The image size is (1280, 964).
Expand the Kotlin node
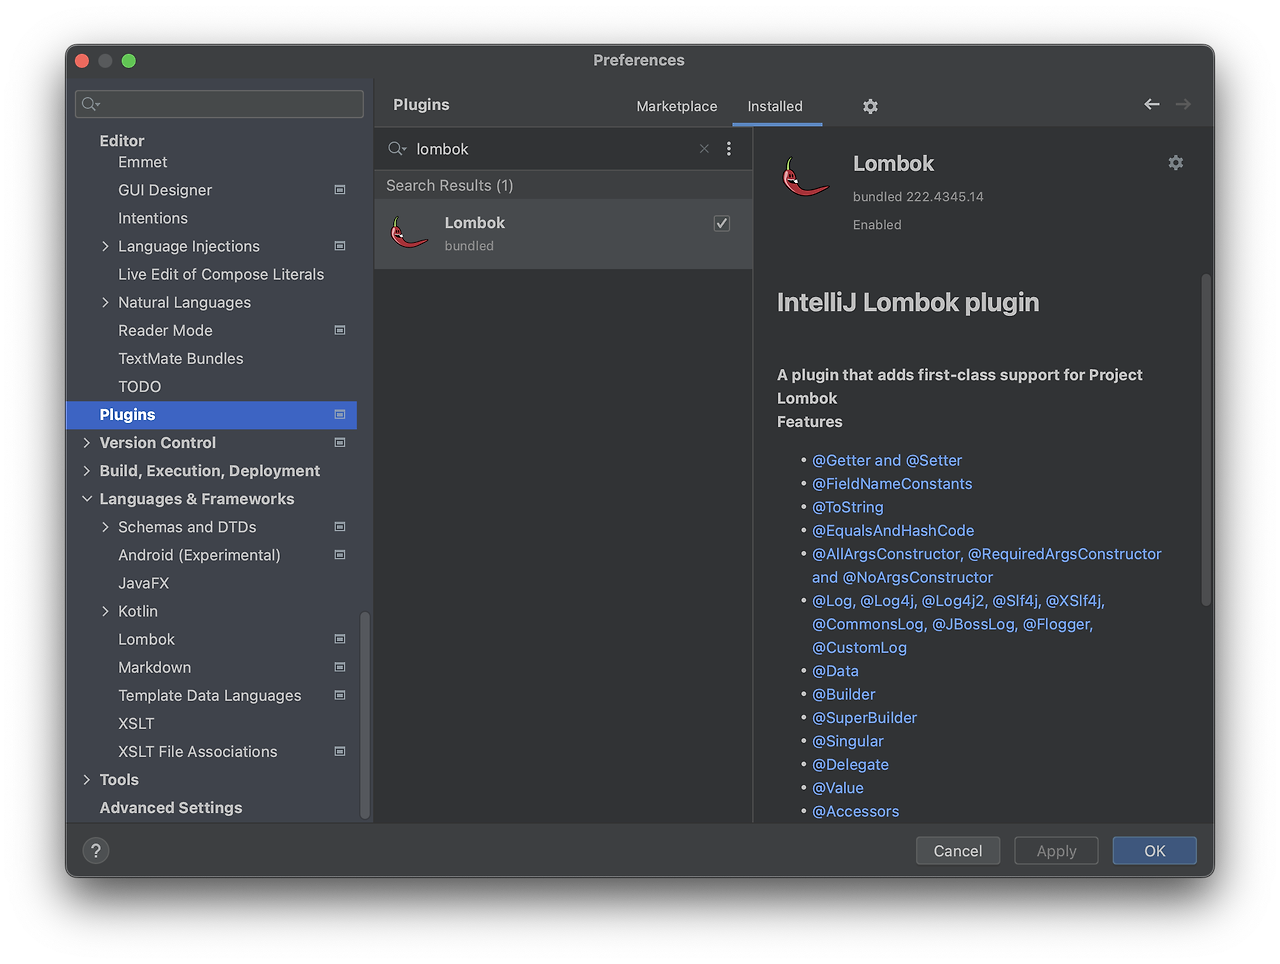[105, 611]
